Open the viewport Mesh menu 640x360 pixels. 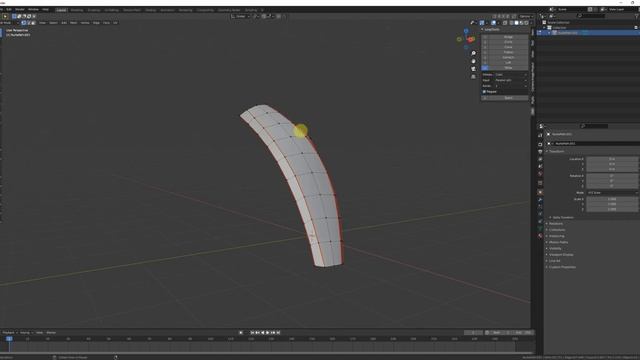[73, 23]
